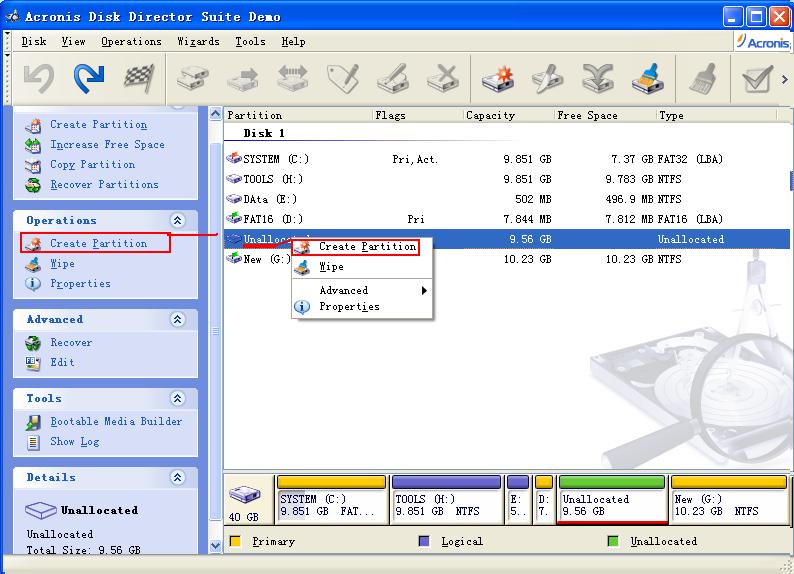Screen dimensions: 794x574
Task: Click the Split partition toolbar icon
Action: [548, 78]
